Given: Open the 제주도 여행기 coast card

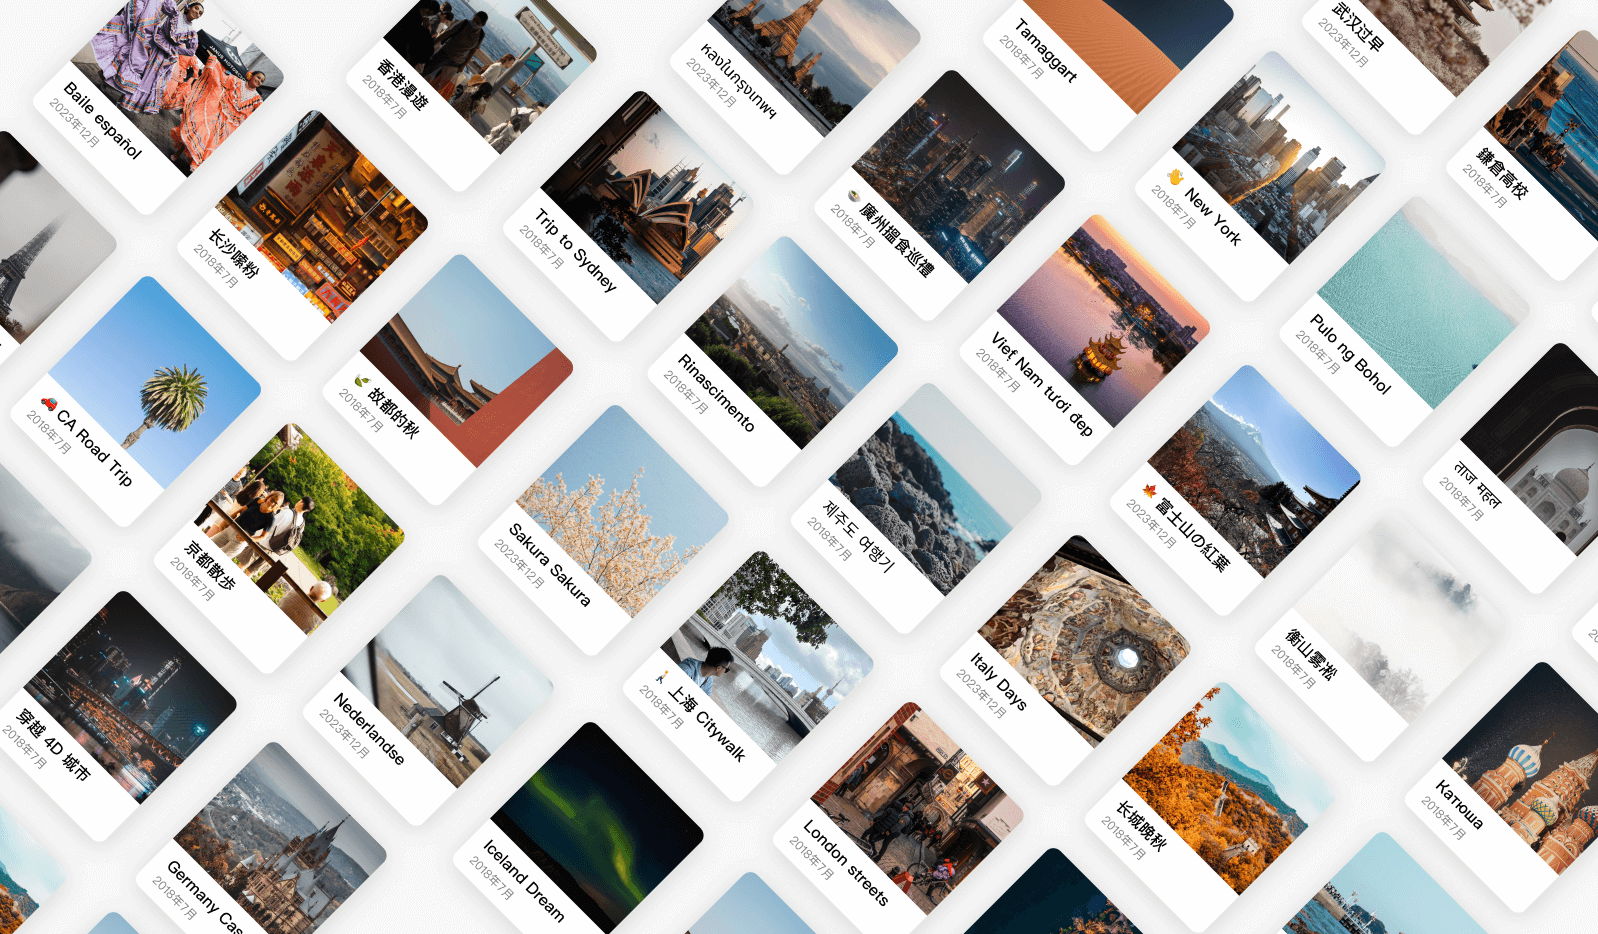Looking at the screenshot, I should click(915, 508).
